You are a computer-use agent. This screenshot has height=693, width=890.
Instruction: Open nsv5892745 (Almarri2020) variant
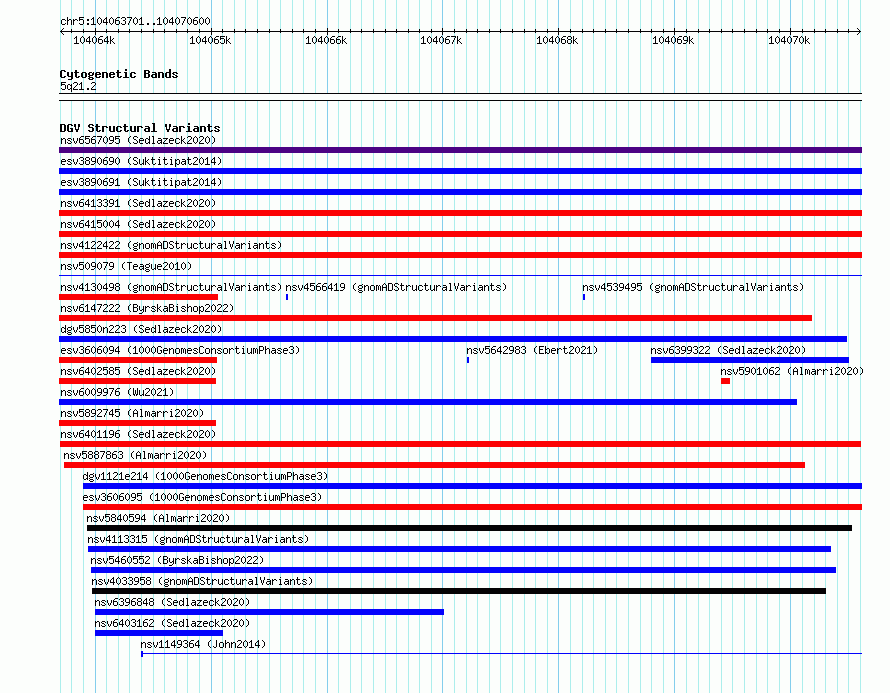(x=132, y=413)
